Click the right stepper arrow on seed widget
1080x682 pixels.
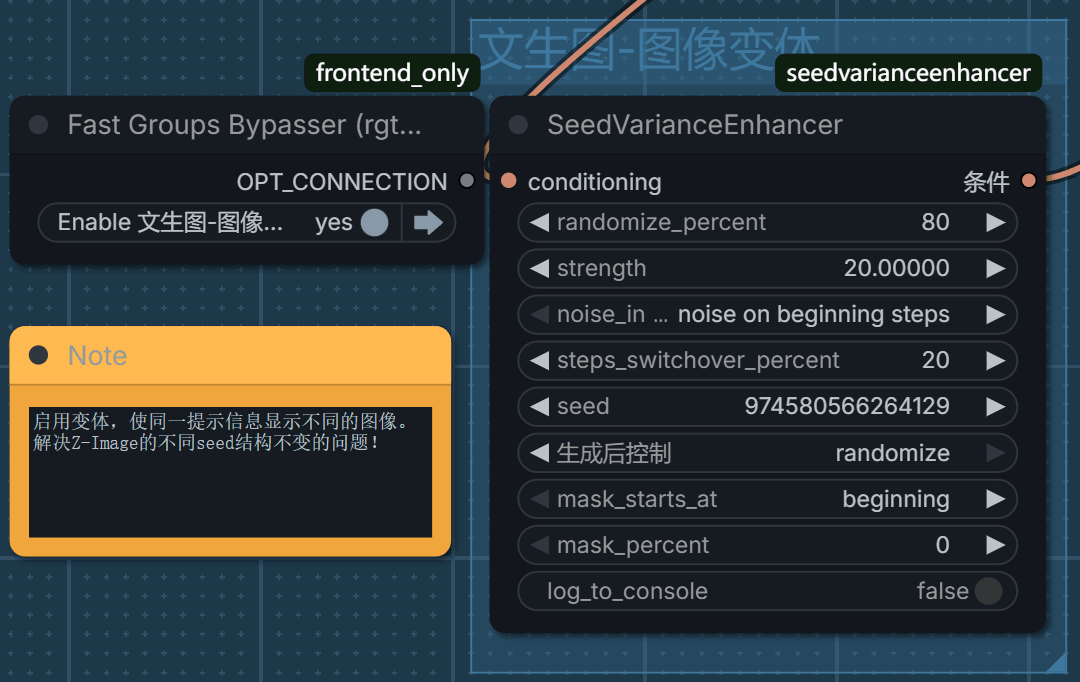click(x=997, y=406)
